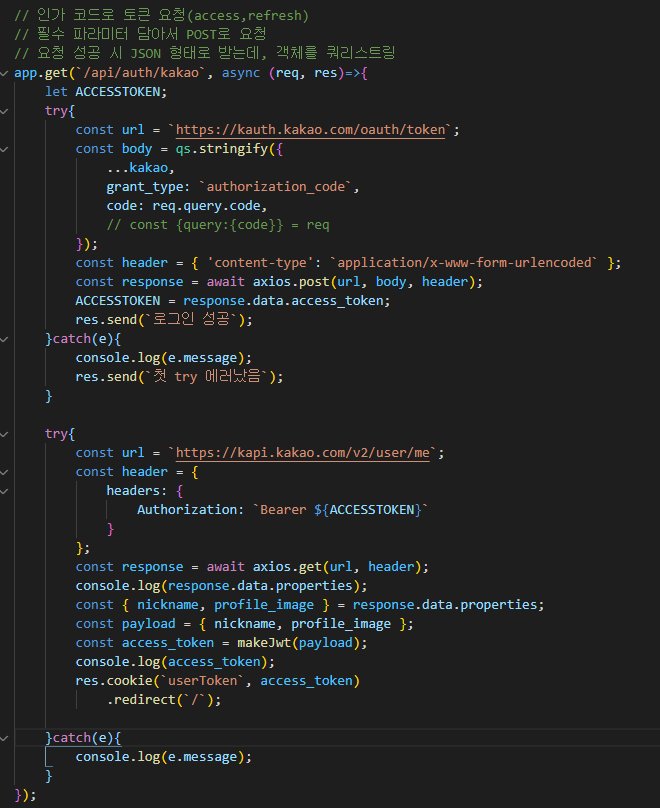Click the 'grant_type' property key

coord(144,187)
